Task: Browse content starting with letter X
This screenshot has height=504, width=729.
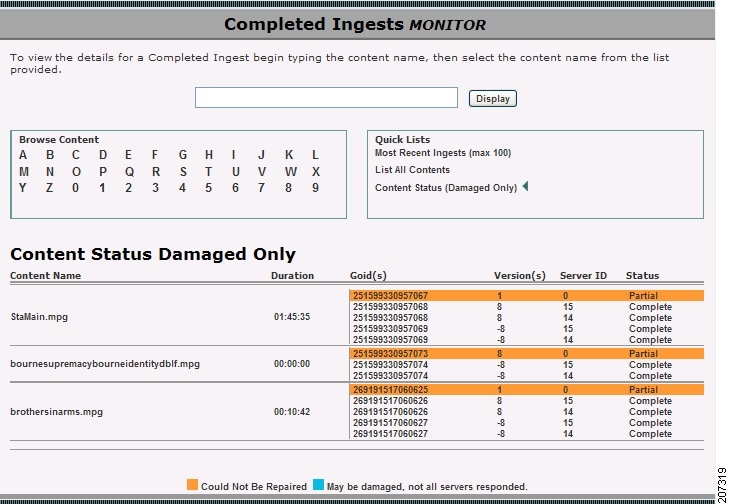Action: pos(316,172)
